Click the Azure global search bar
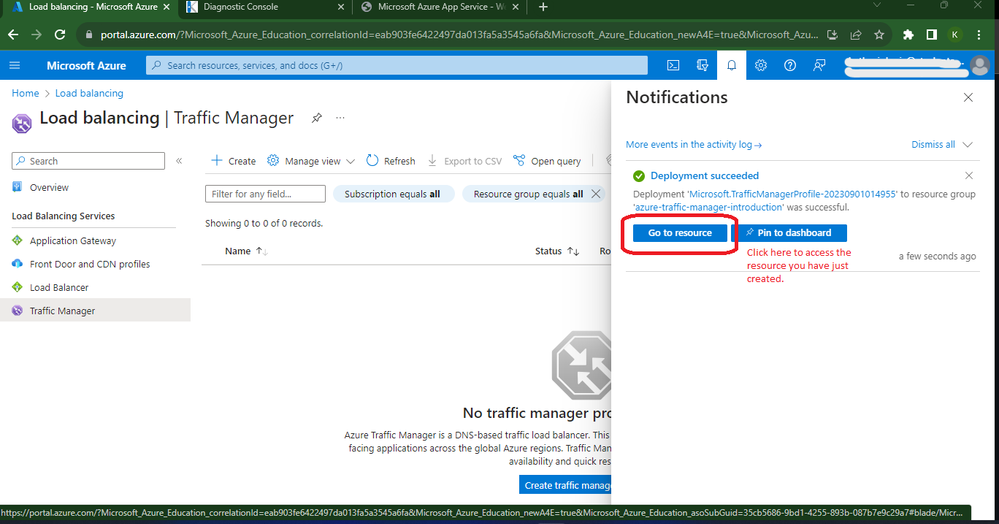999x524 pixels. point(397,65)
